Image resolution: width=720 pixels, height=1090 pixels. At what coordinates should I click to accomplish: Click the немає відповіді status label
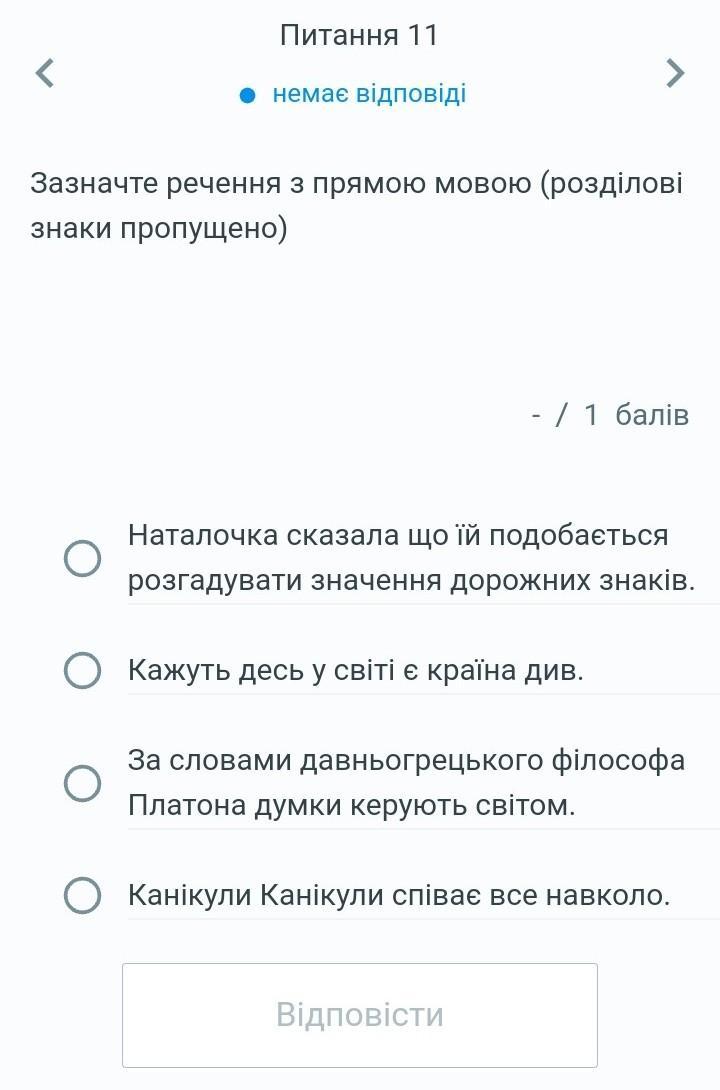click(x=369, y=96)
